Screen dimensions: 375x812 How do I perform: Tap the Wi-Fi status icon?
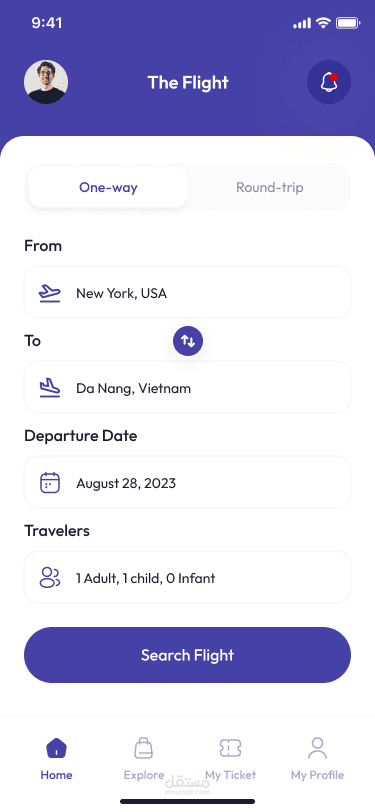tap(324, 23)
